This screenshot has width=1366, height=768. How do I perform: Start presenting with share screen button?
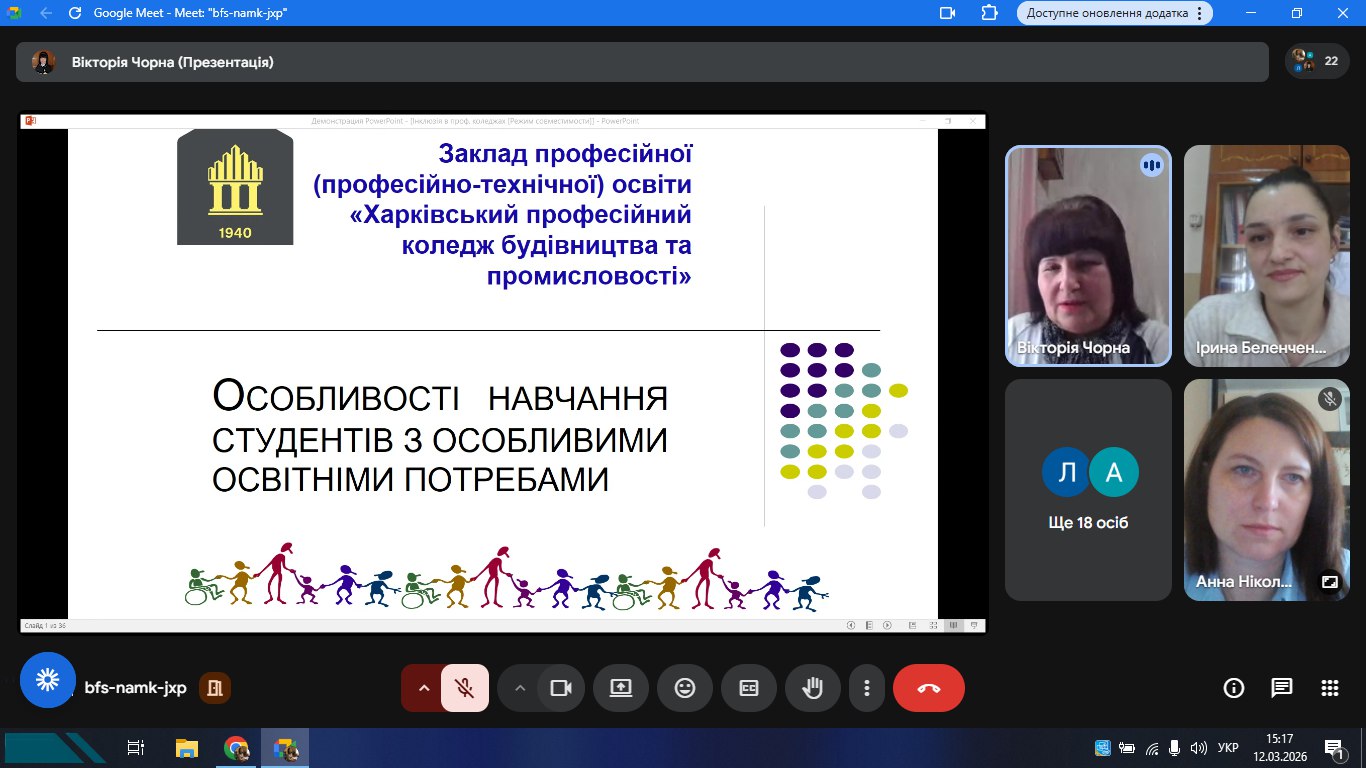(621, 688)
